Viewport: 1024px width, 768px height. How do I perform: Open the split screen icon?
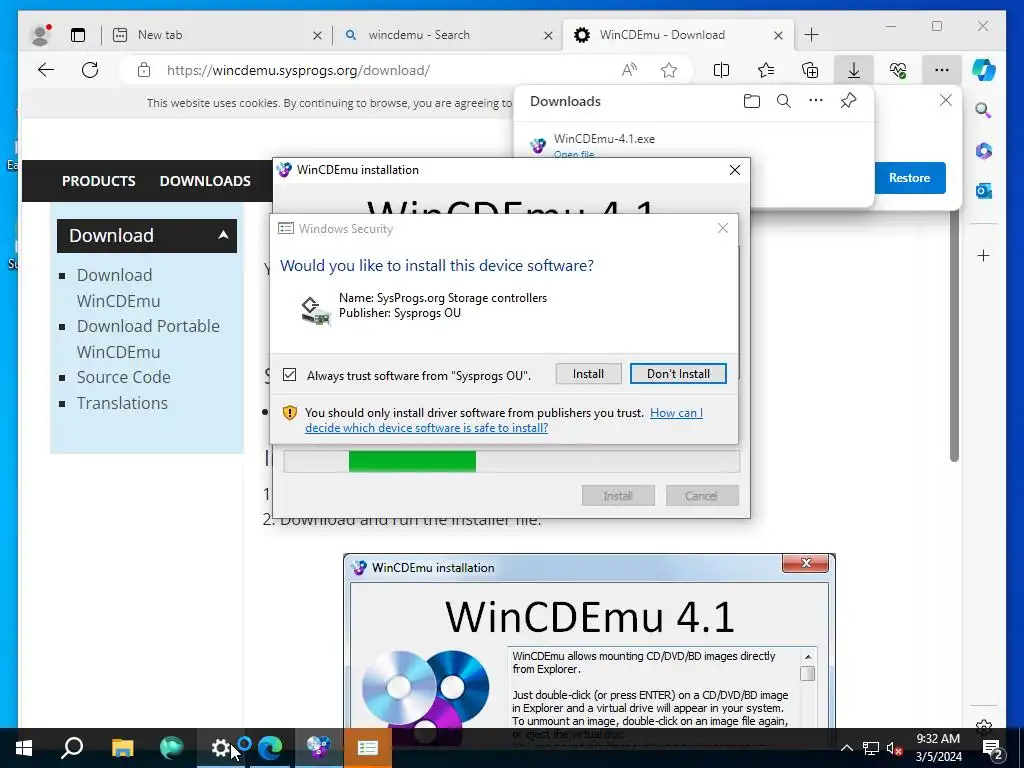(x=722, y=70)
